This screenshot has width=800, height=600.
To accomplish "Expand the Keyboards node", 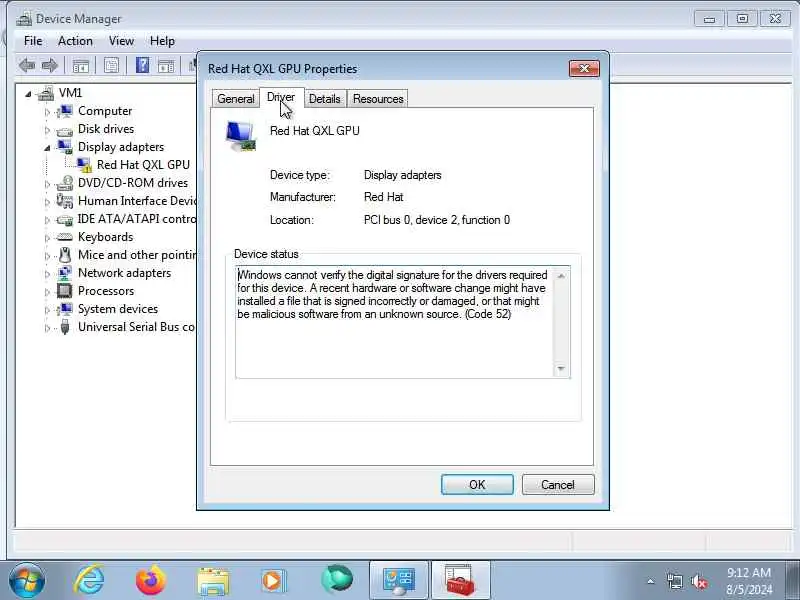I will [47, 238].
